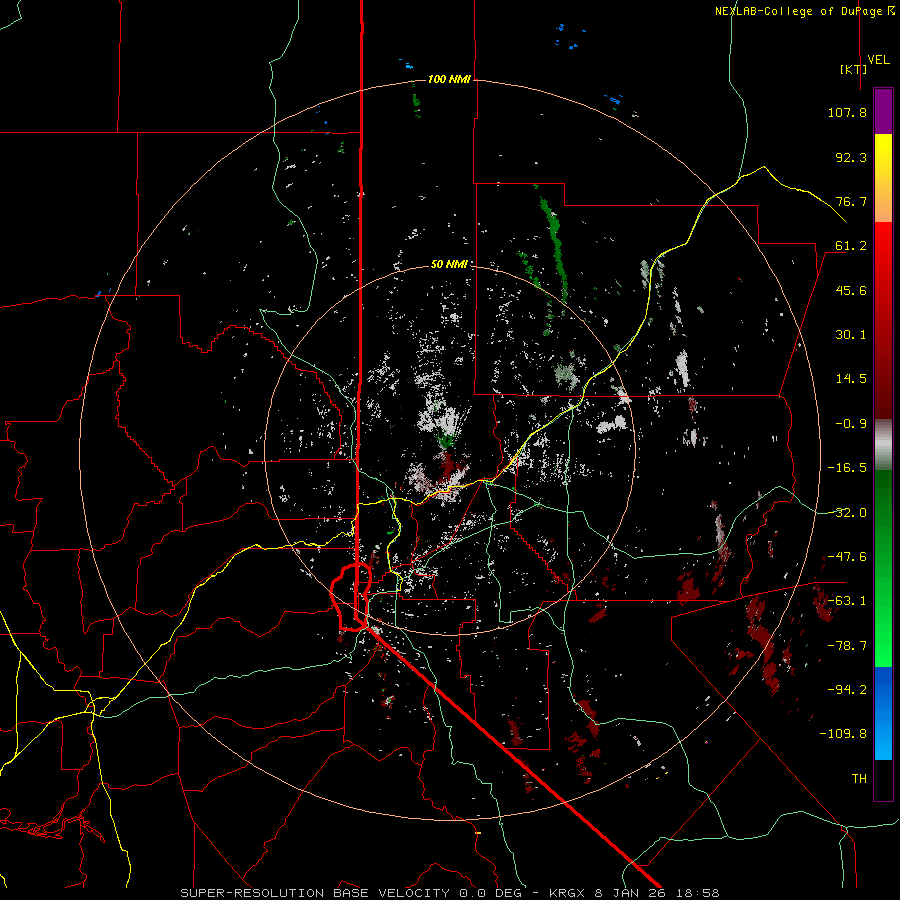Click the gray near-zero segment of the color bar
This screenshot has width=900, height=900.
(883, 445)
